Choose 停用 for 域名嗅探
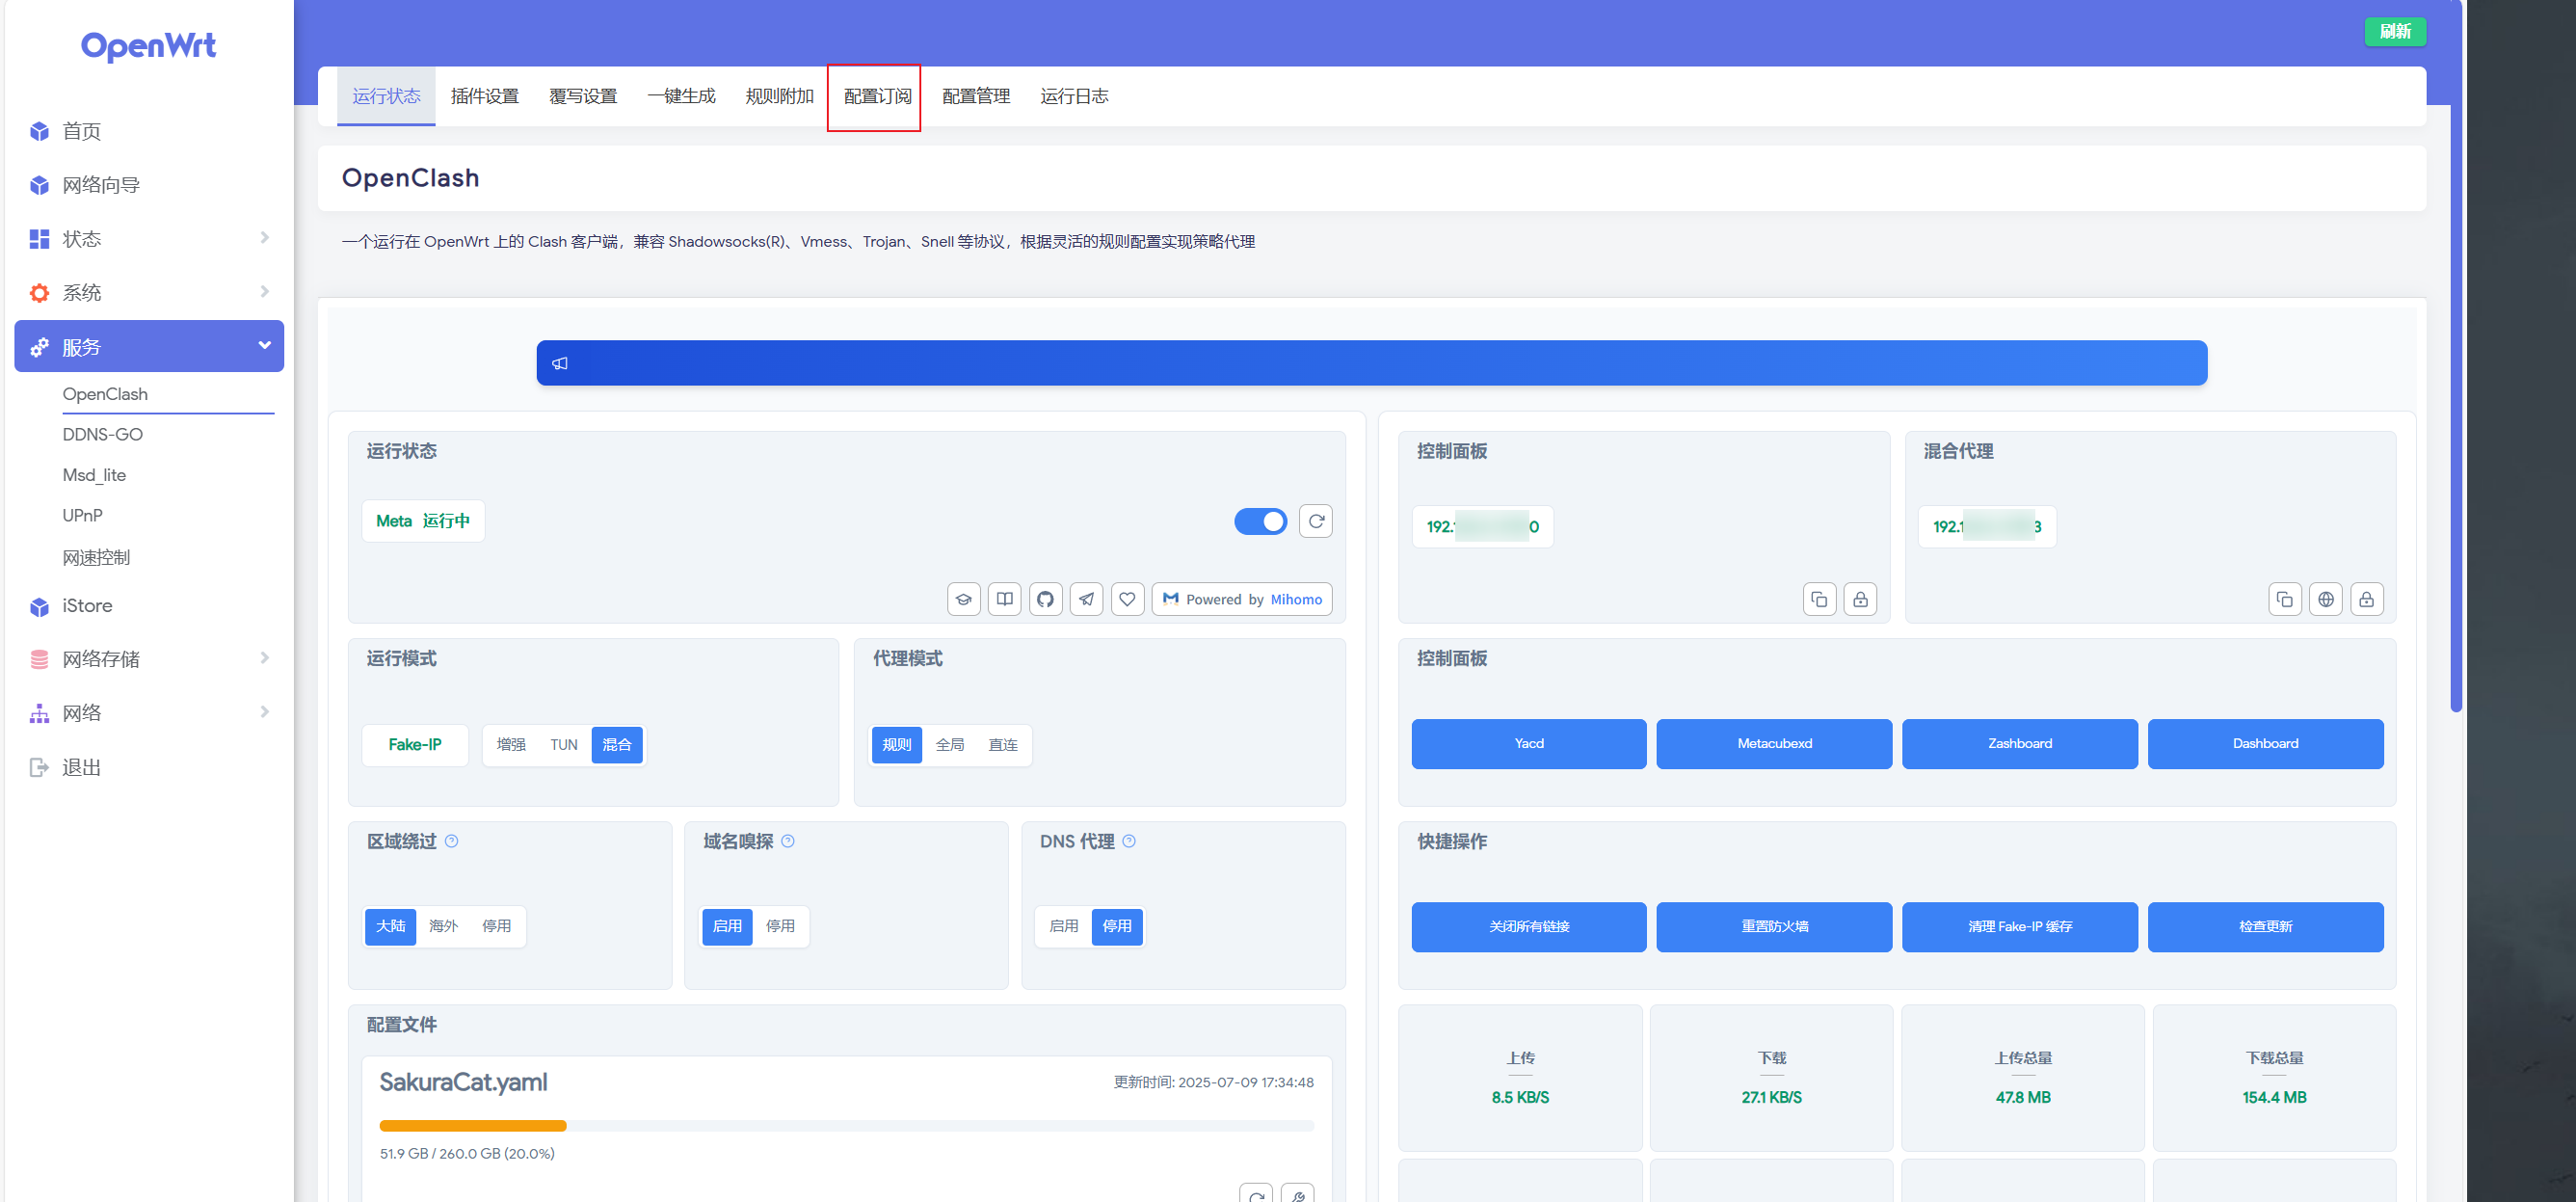The height and width of the screenshot is (1202, 2576). [780, 926]
